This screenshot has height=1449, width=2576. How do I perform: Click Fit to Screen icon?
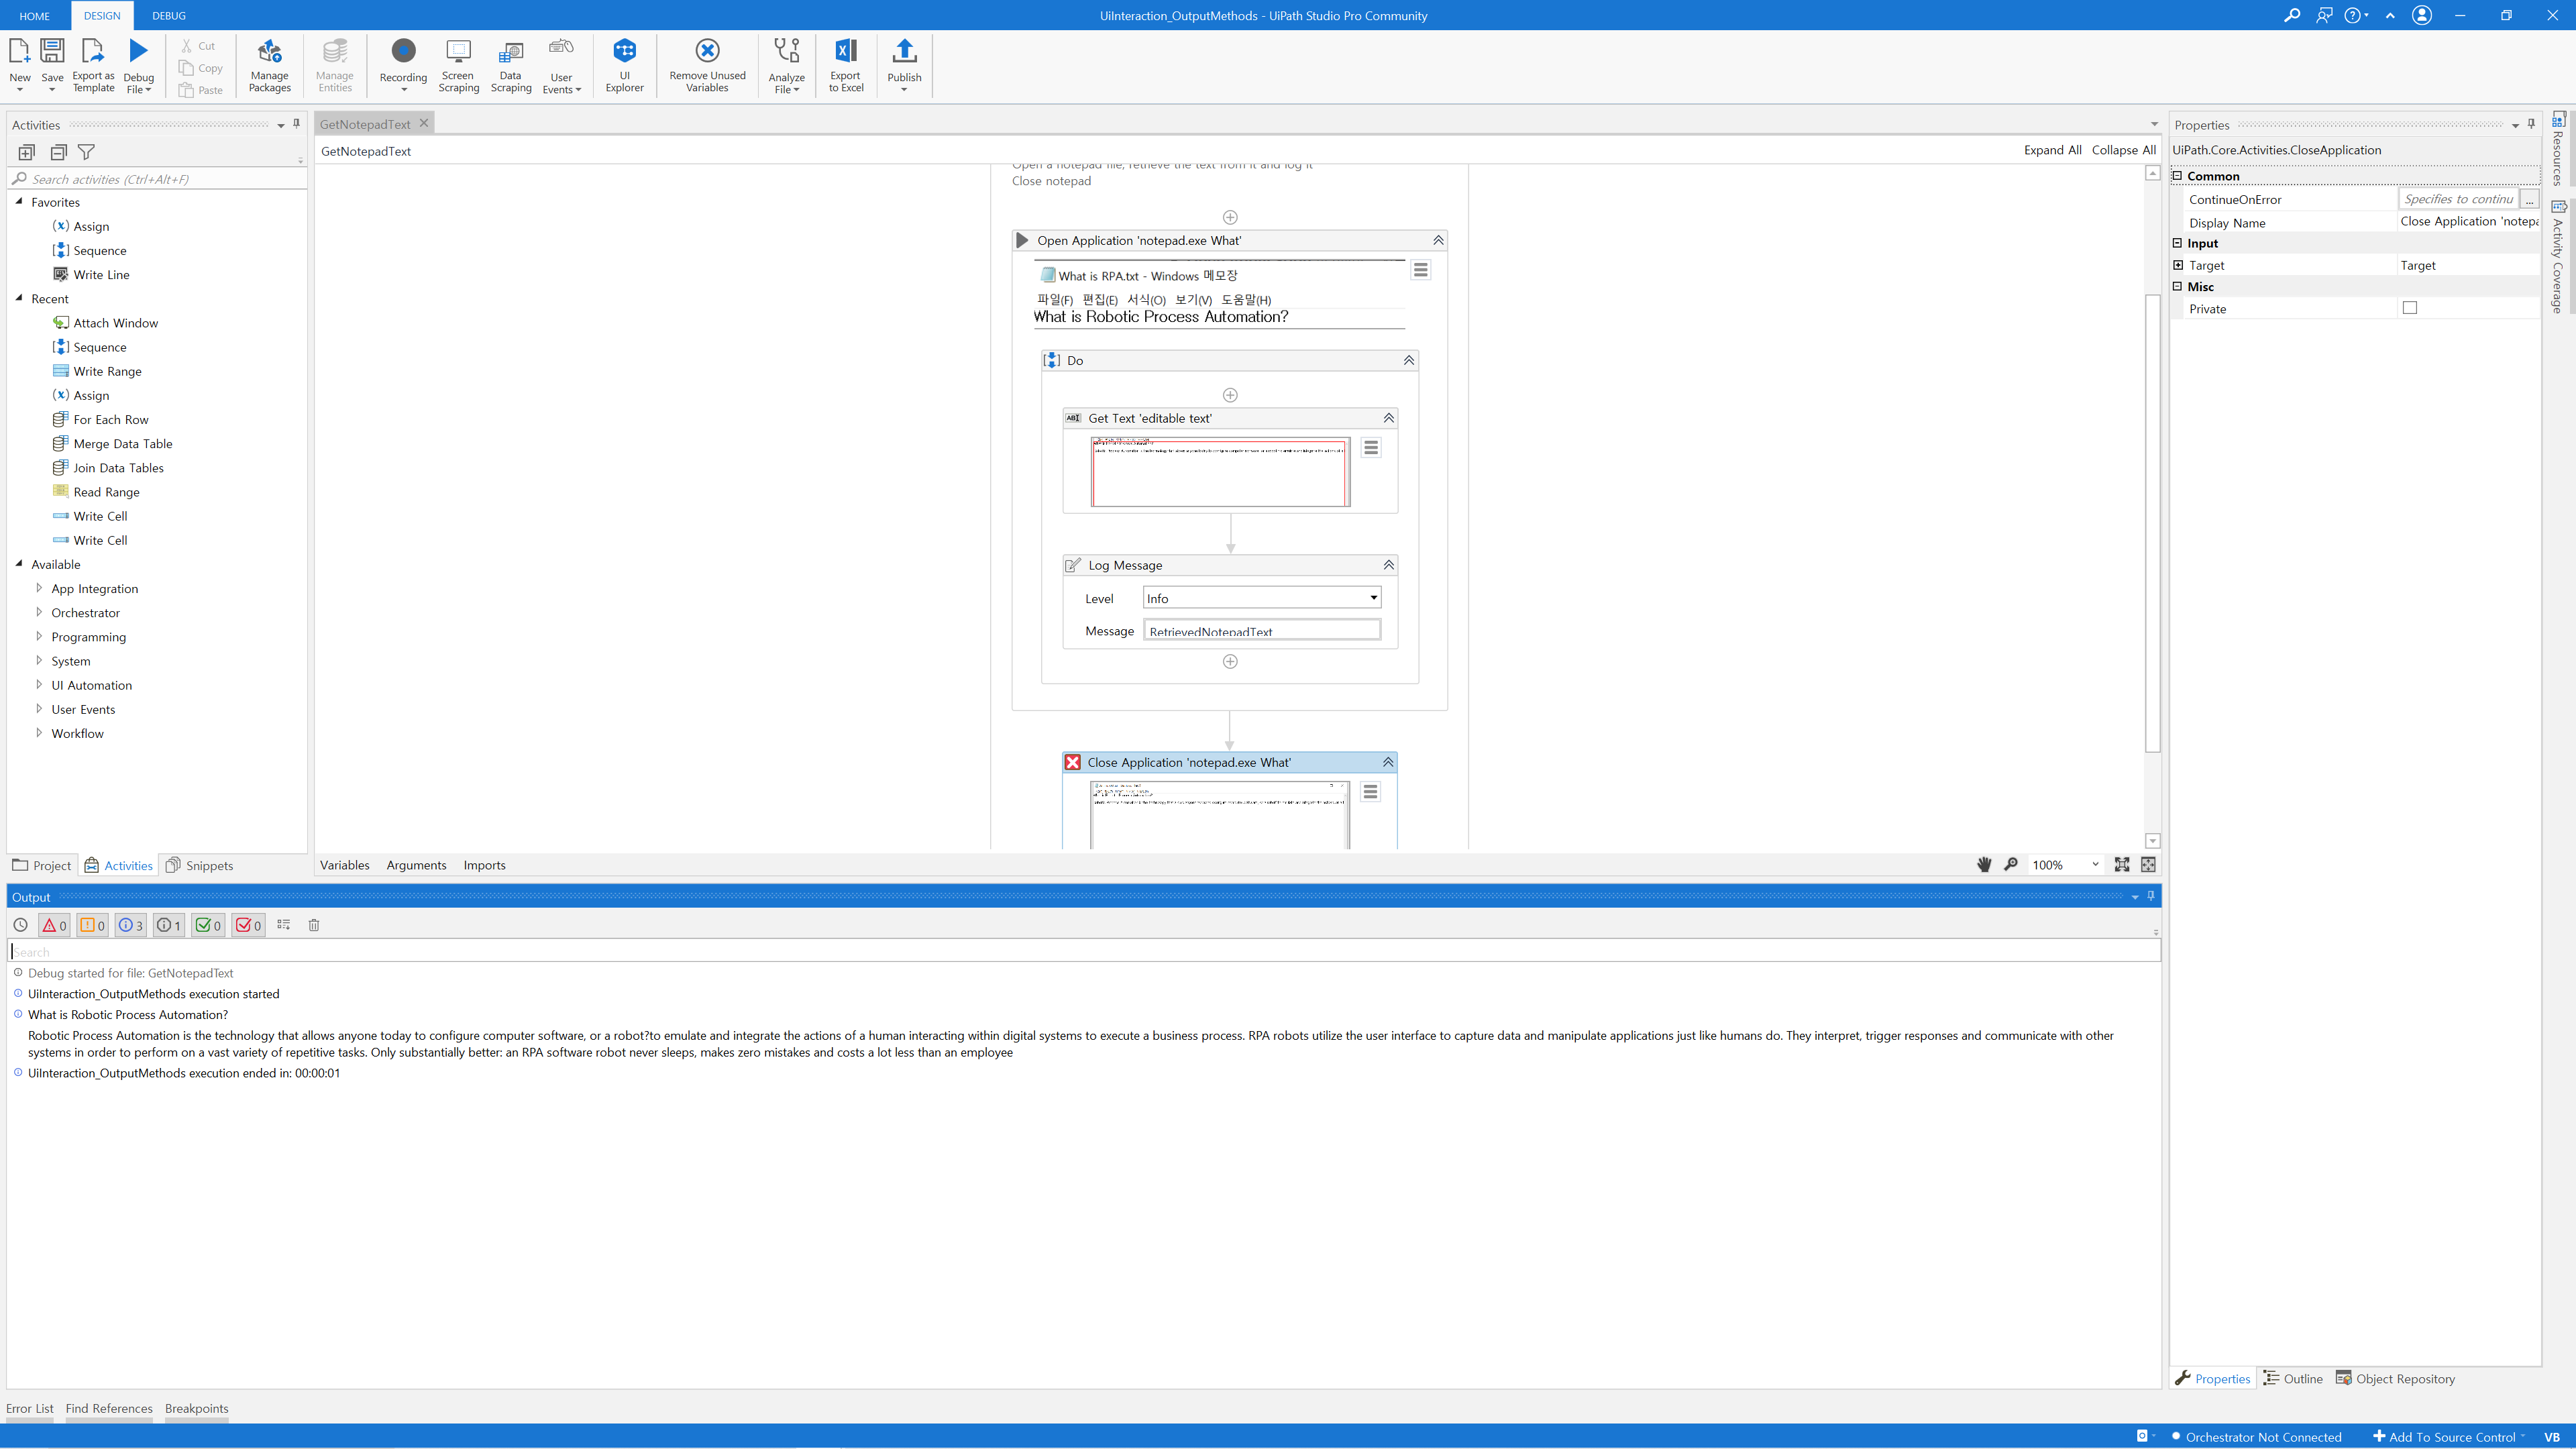click(2122, 865)
